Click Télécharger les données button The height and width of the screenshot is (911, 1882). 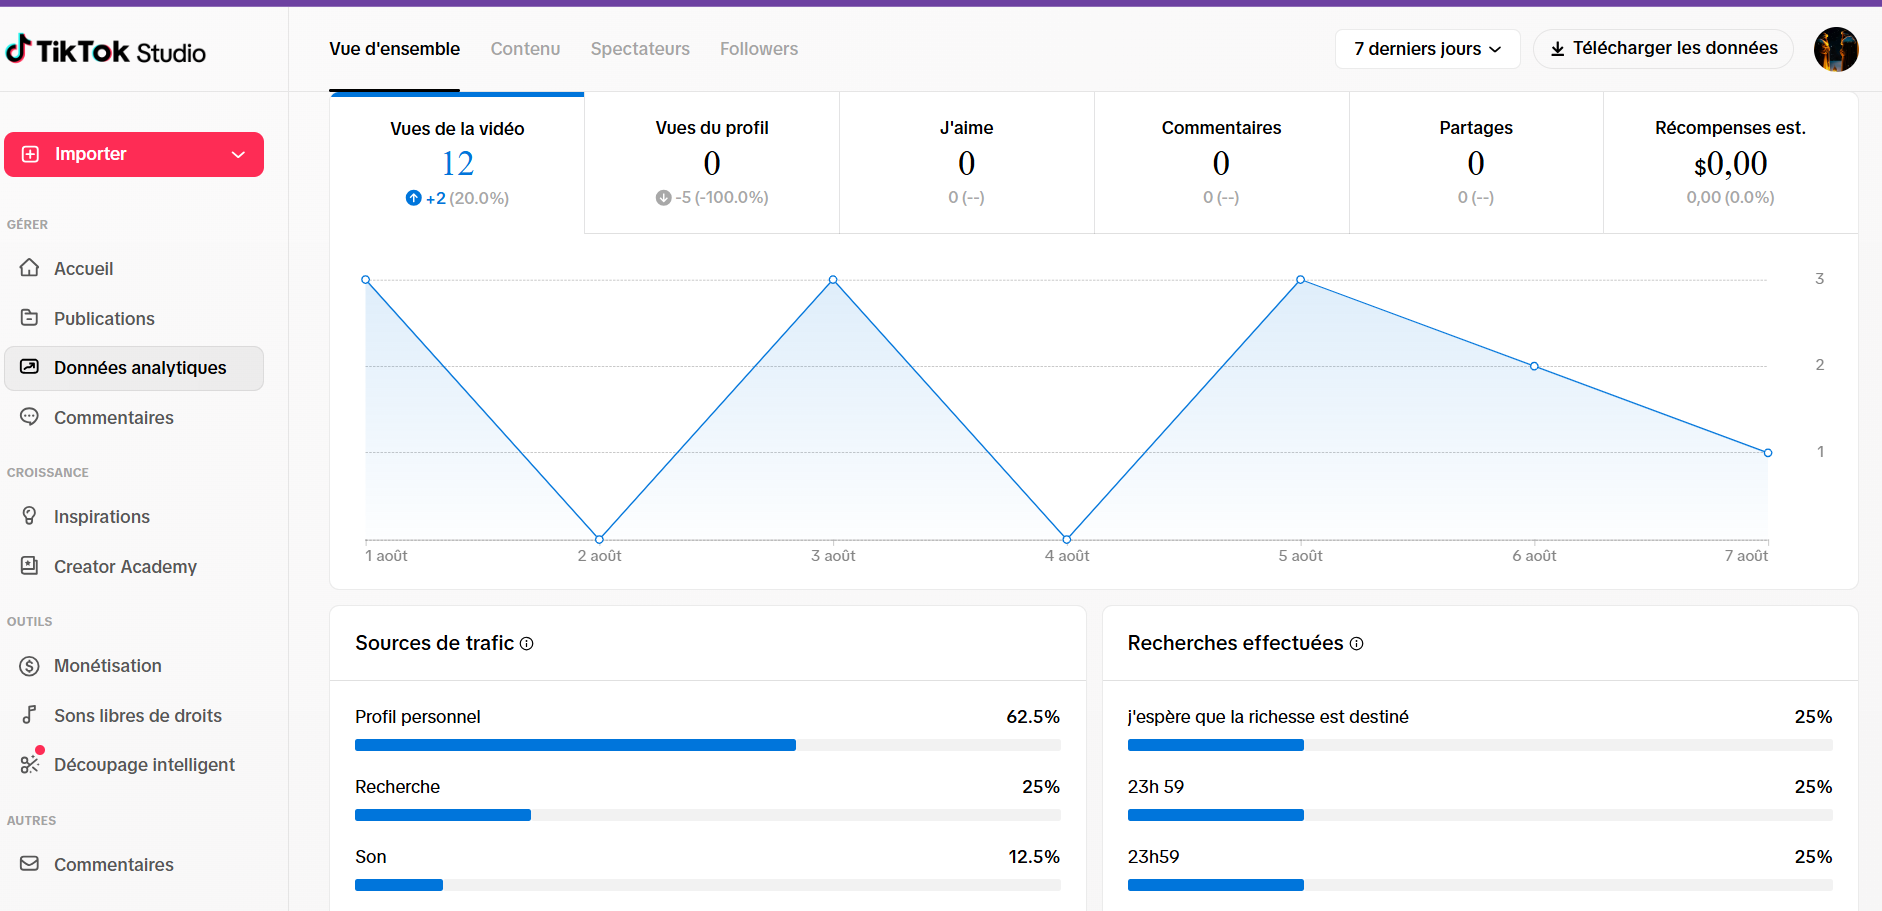[1663, 49]
